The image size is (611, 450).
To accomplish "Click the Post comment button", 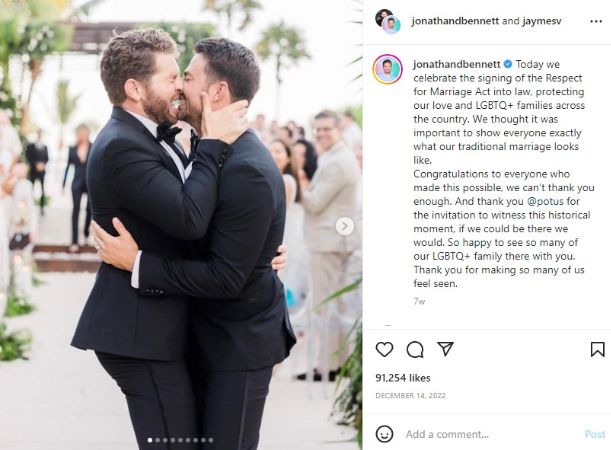I will click(595, 434).
